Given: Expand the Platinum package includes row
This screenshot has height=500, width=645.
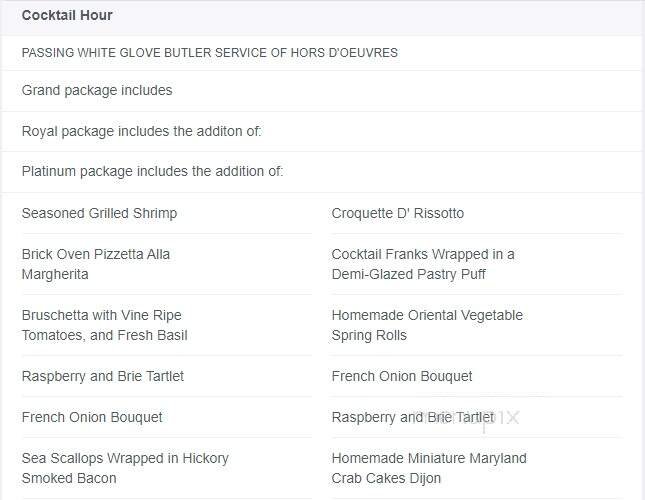Looking at the screenshot, I should [152, 172].
